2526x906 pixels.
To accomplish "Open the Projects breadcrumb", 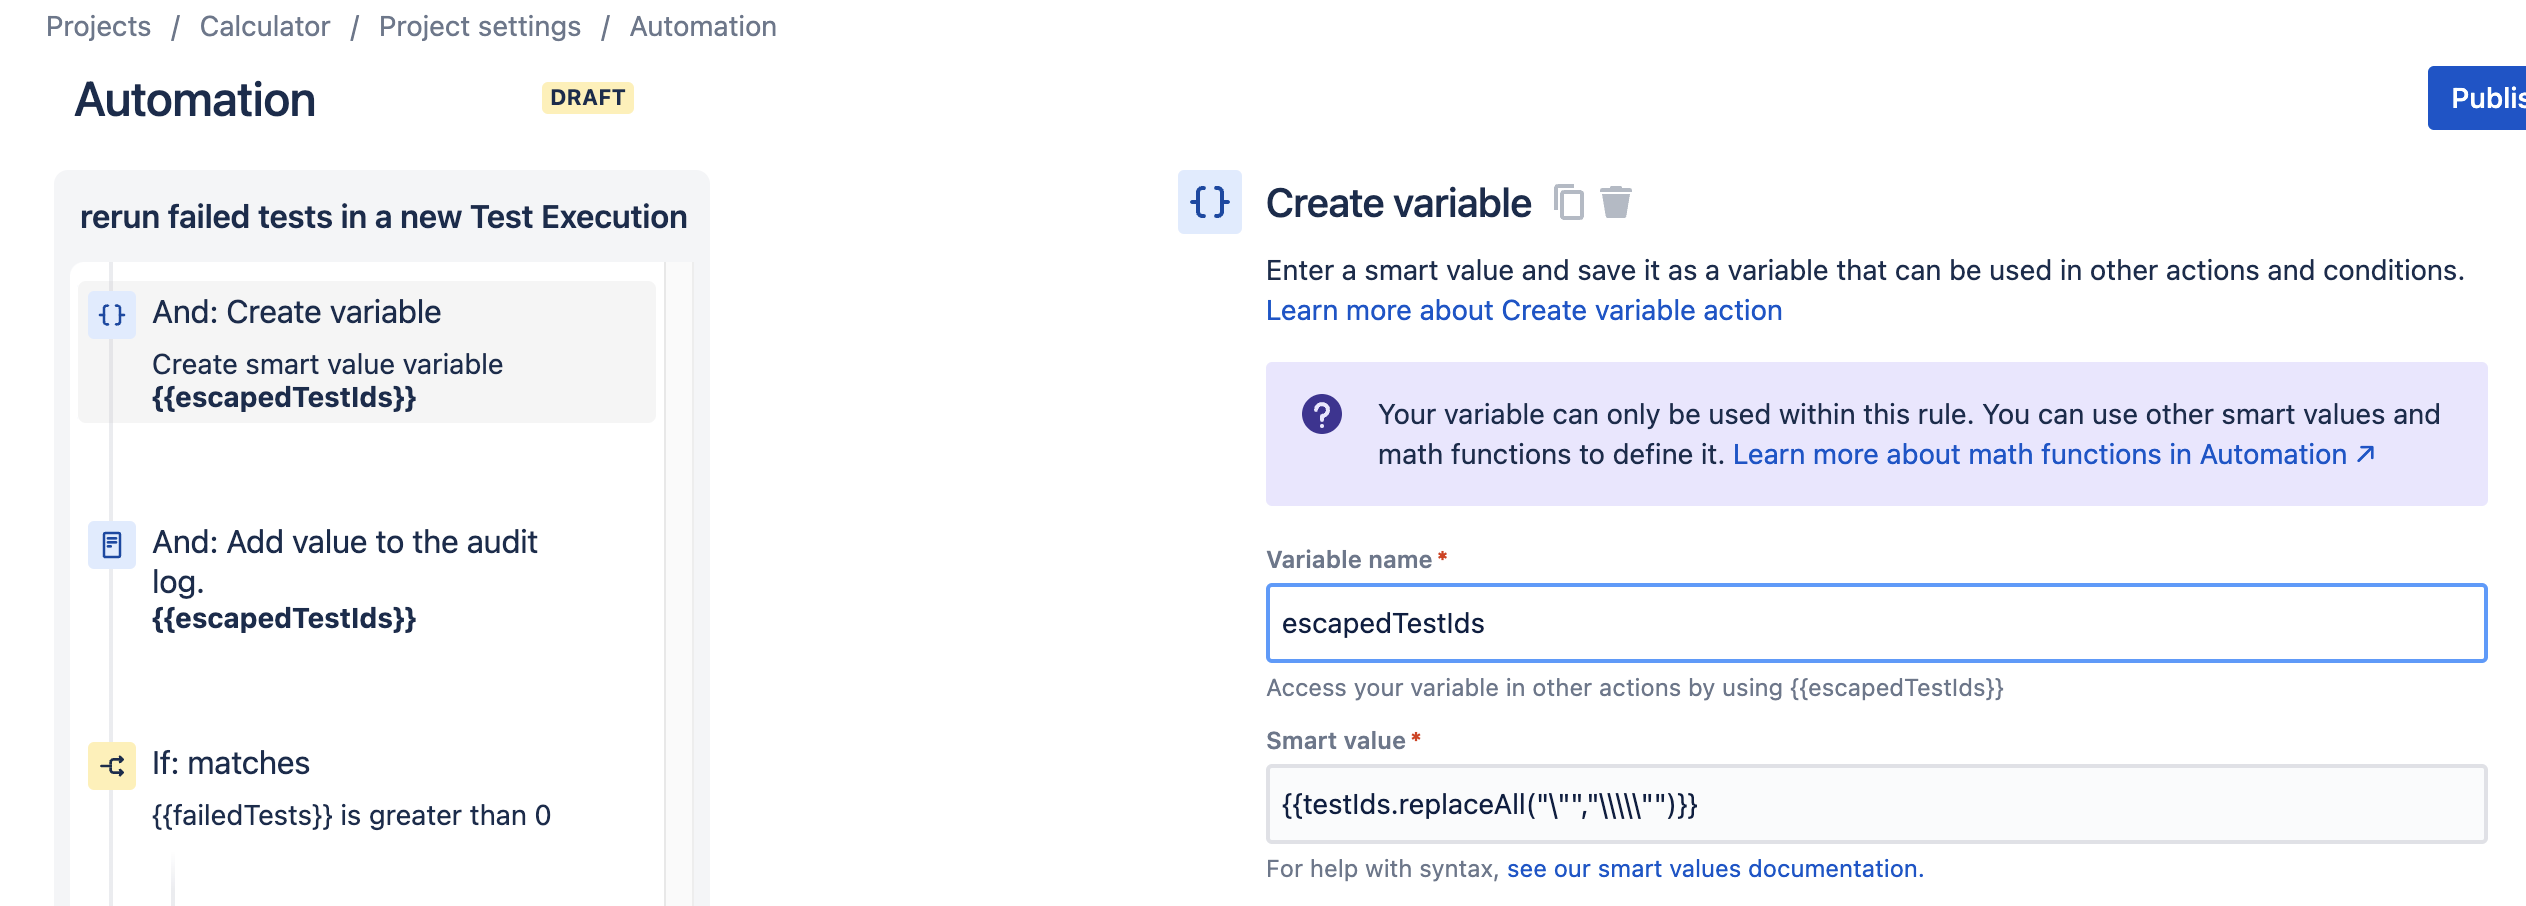I will pyautogui.click(x=98, y=26).
